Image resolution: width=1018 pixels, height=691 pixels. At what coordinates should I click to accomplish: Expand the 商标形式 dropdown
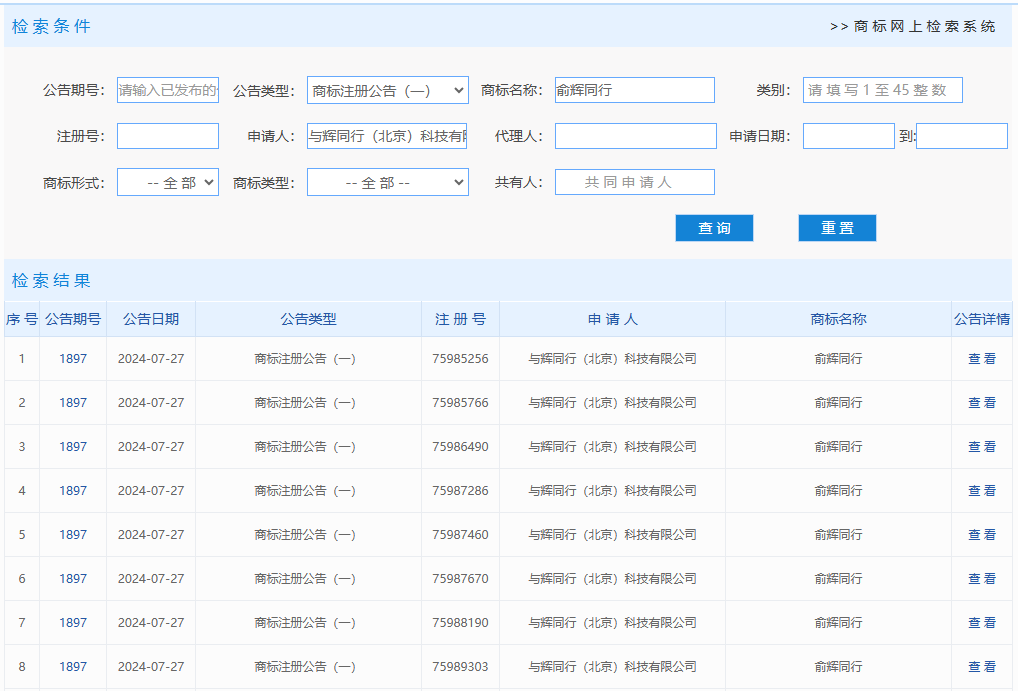pyautogui.click(x=167, y=181)
